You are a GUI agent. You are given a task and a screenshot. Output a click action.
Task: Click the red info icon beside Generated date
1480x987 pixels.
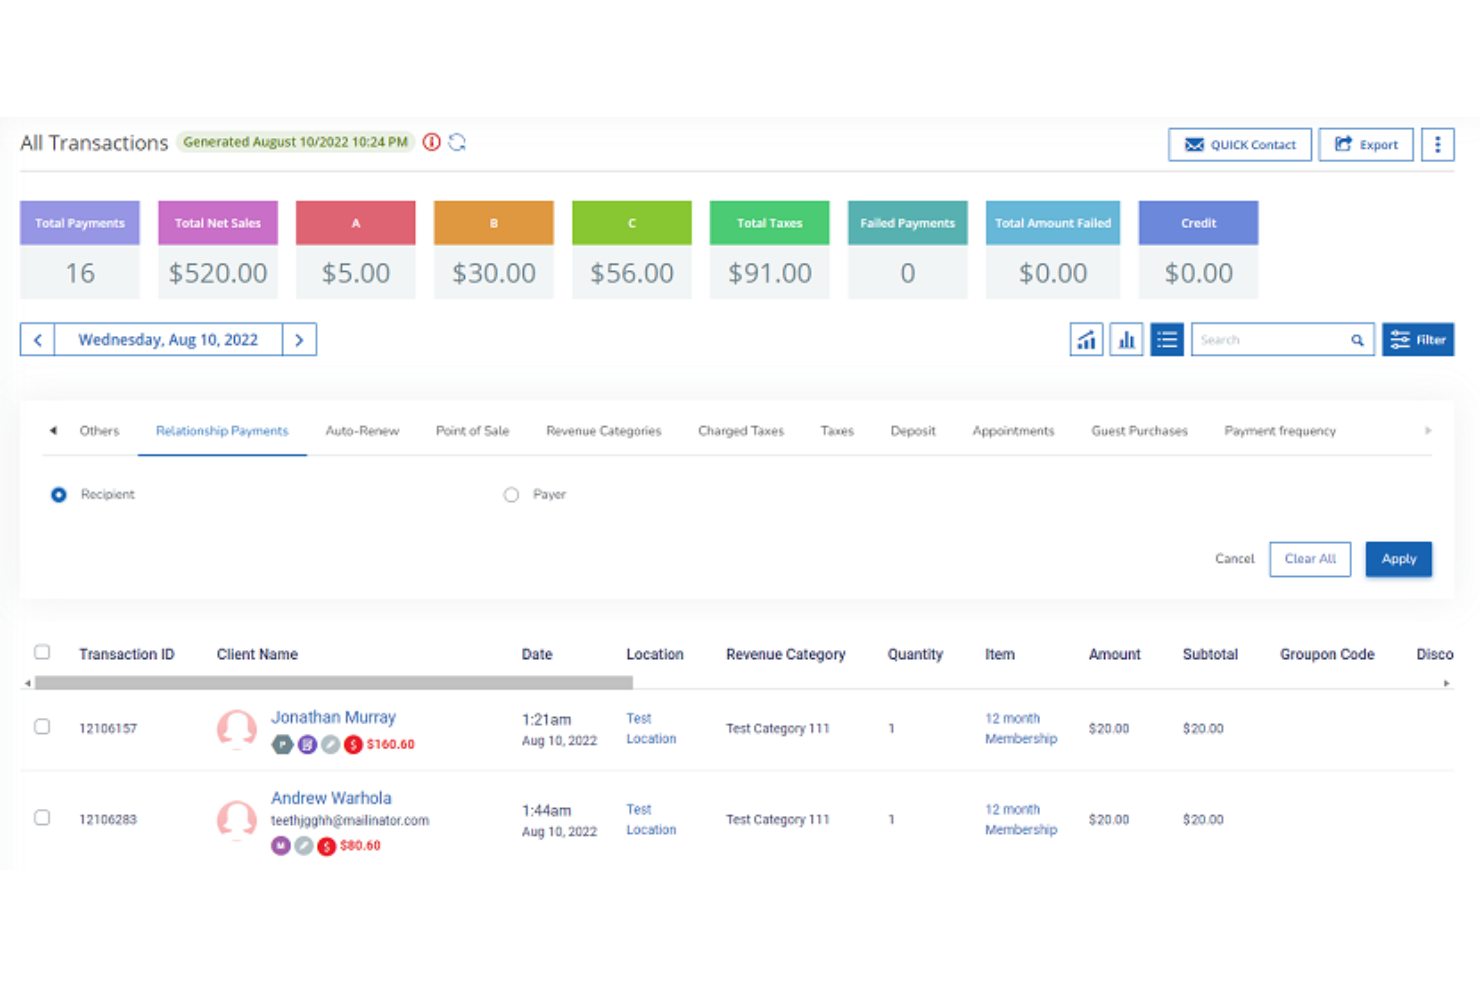(431, 142)
